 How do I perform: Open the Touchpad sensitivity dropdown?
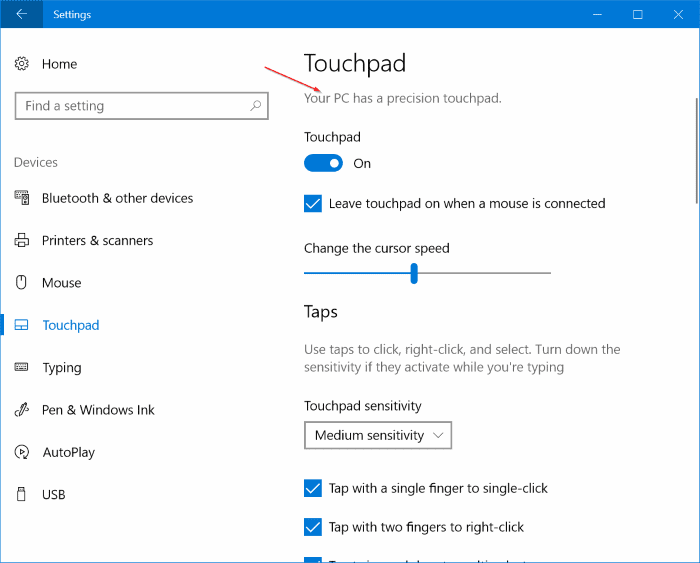pos(378,435)
